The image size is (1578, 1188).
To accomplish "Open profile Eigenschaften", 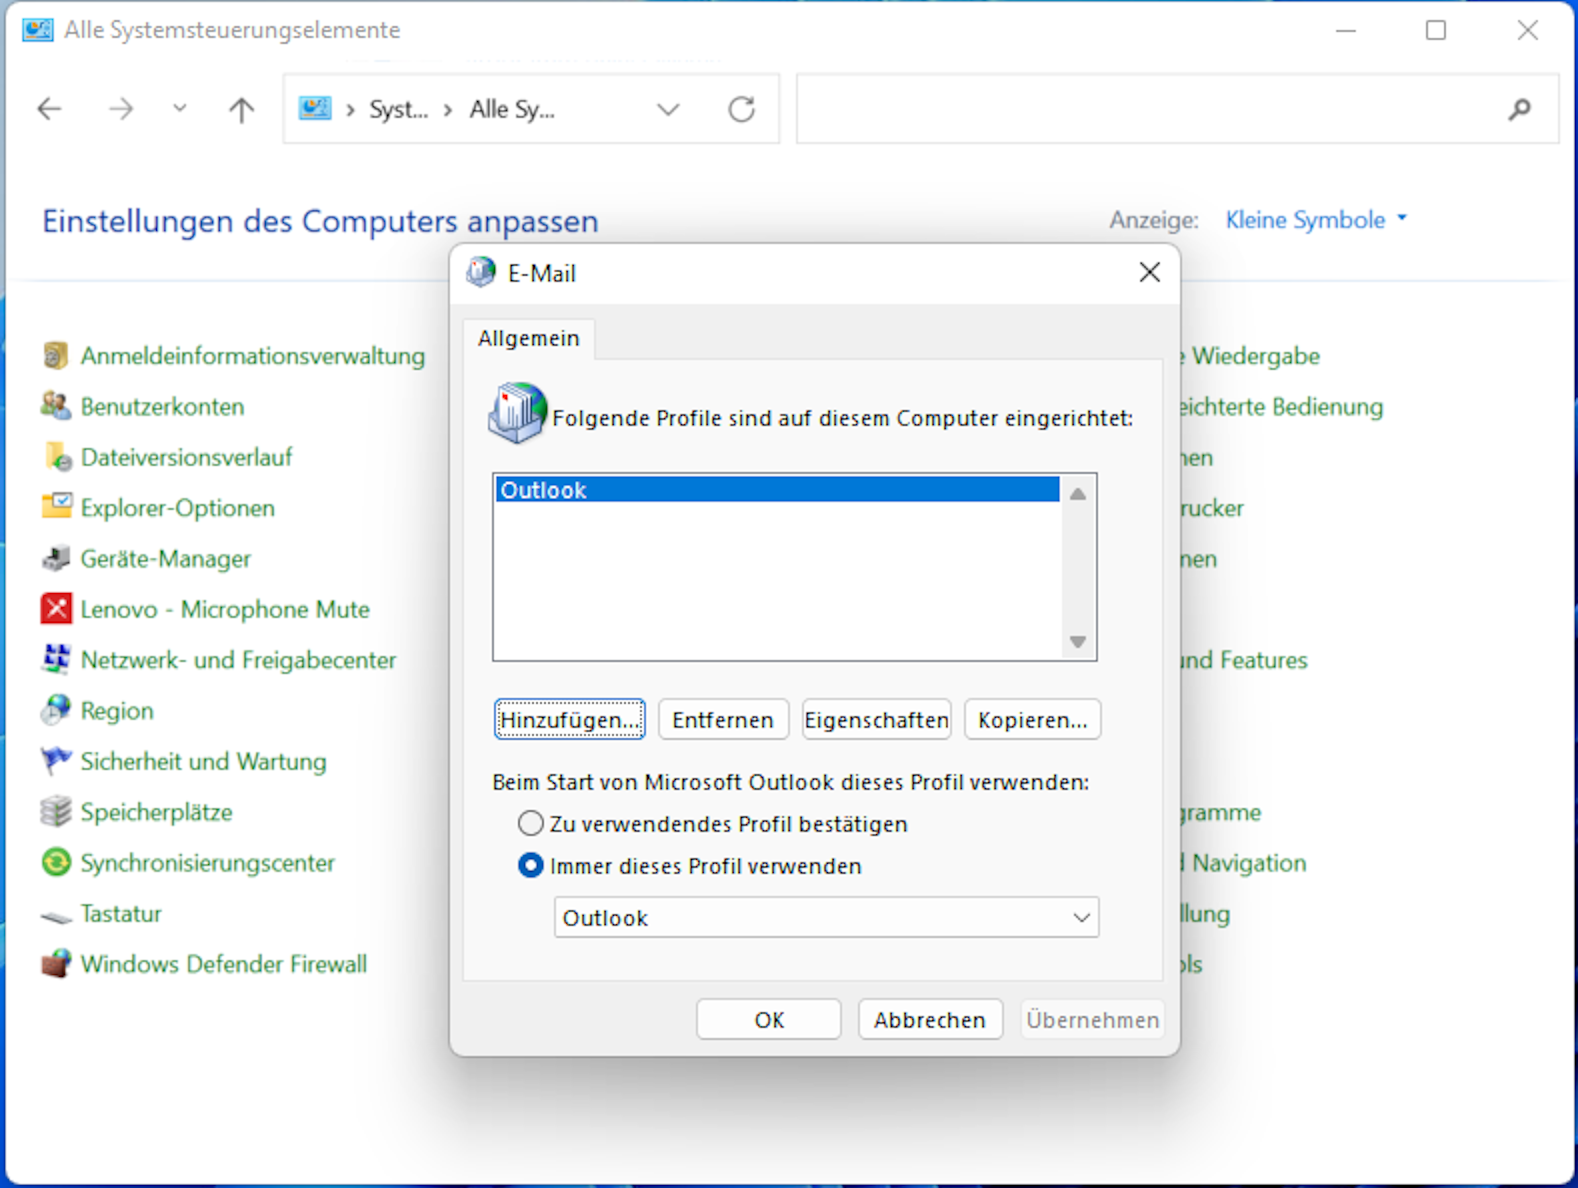I will point(876,720).
